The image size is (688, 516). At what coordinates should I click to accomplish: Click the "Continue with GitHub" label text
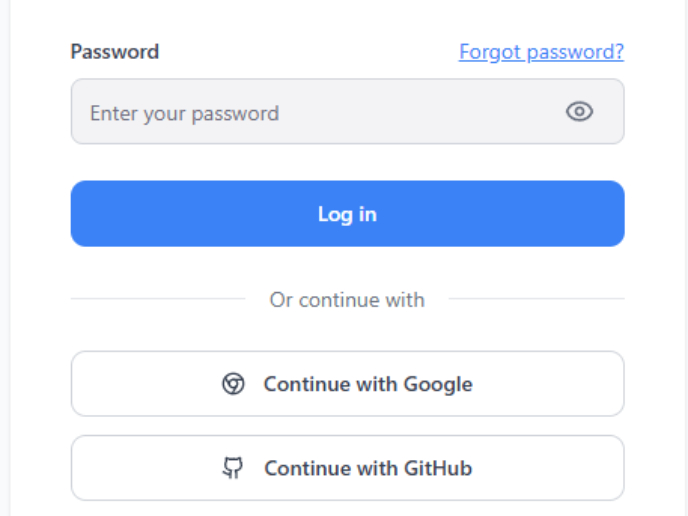pyautogui.click(x=367, y=468)
